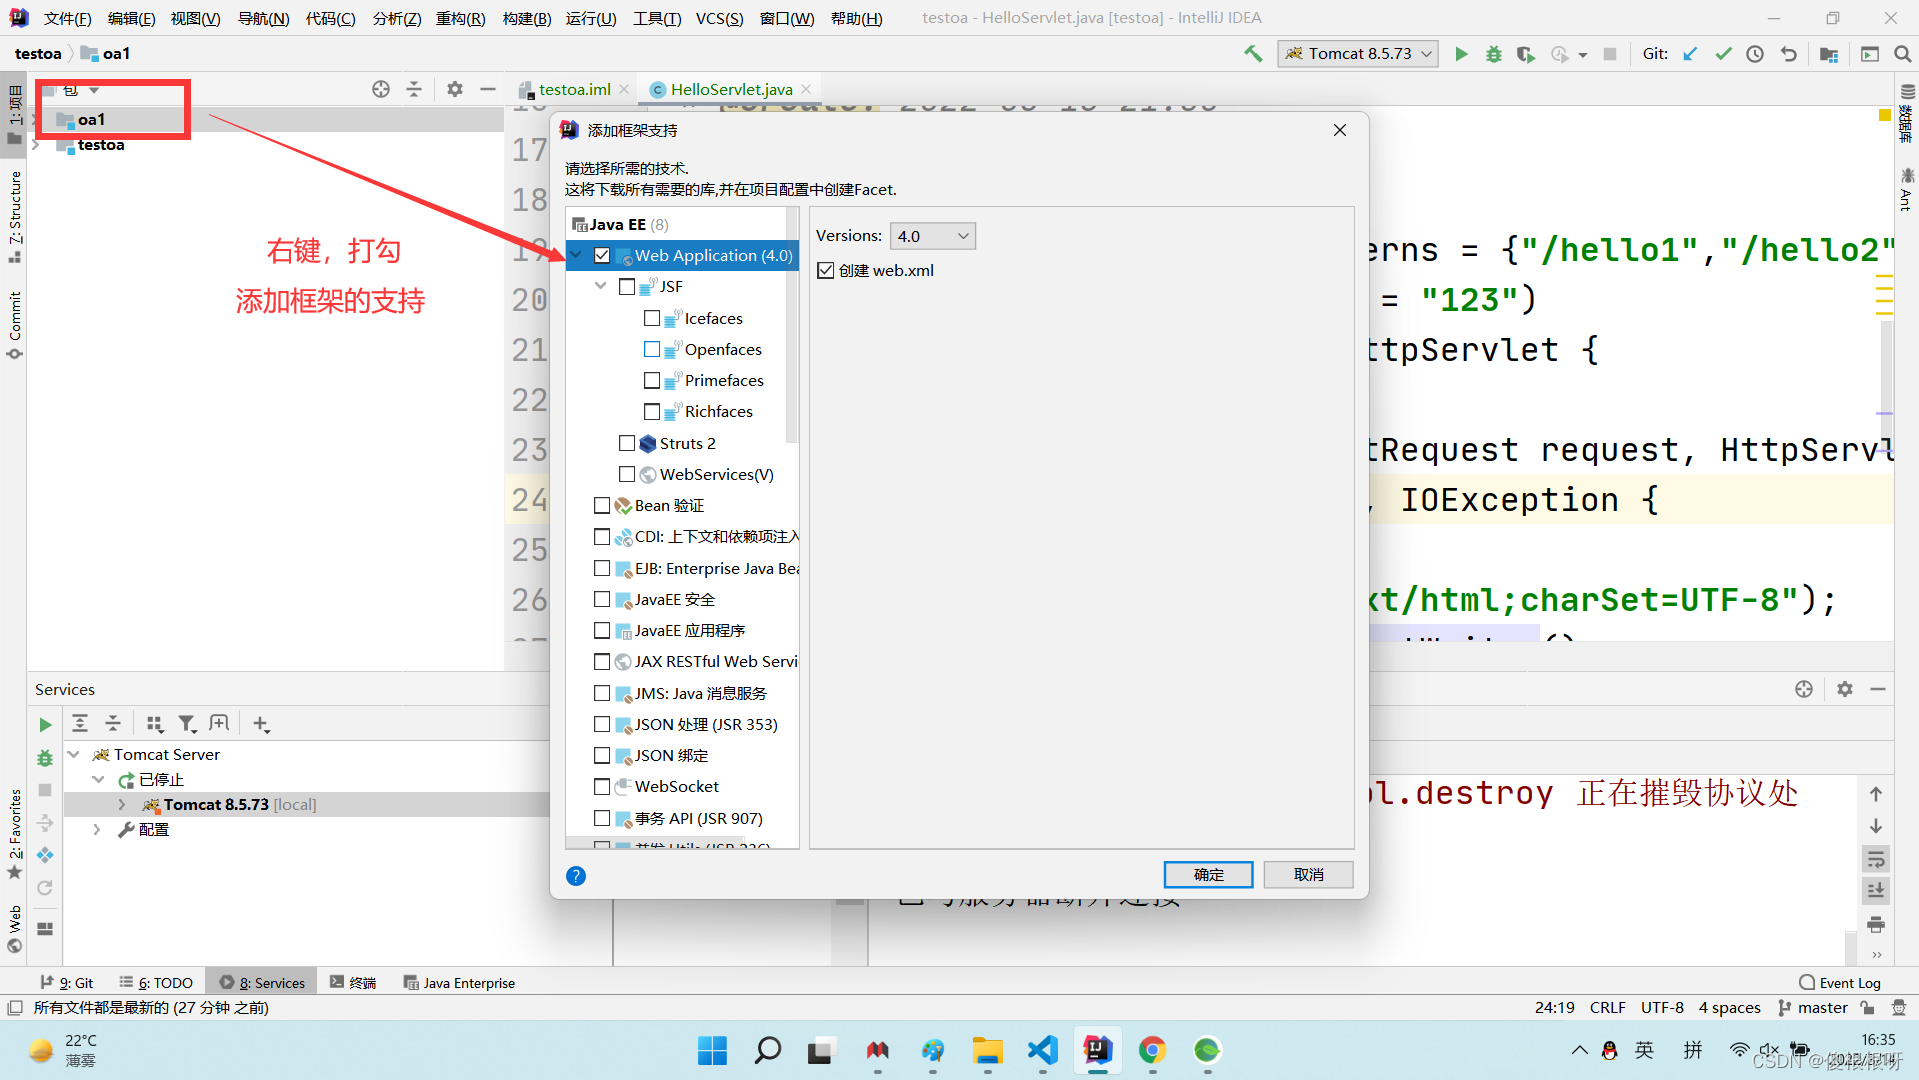
Task: Open the Tomcat 8.5.73 run configuration dropdown
Action: pyautogui.click(x=1358, y=54)
